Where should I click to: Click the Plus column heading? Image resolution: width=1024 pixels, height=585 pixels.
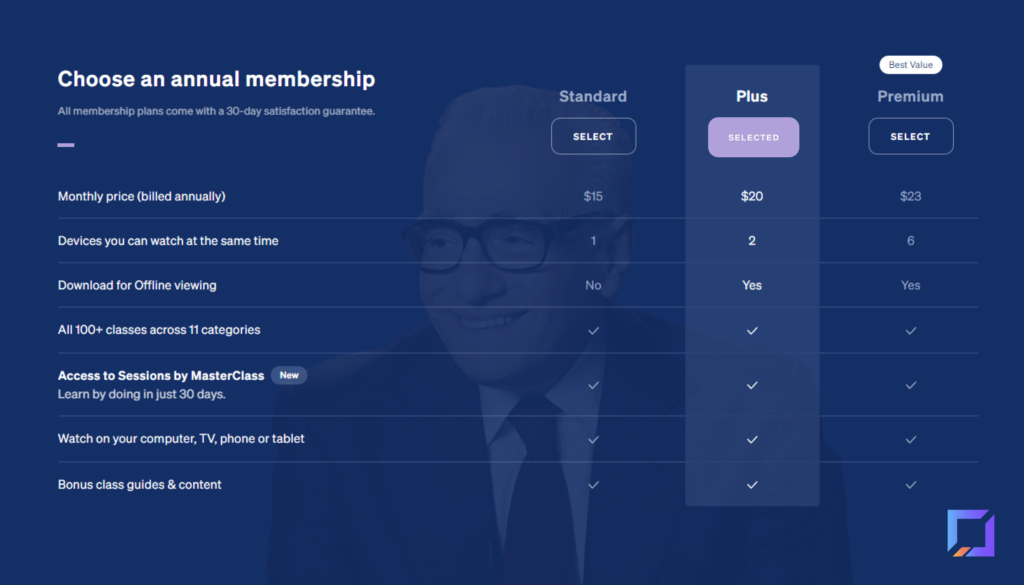pyautogui.click(x=752, y=97)
